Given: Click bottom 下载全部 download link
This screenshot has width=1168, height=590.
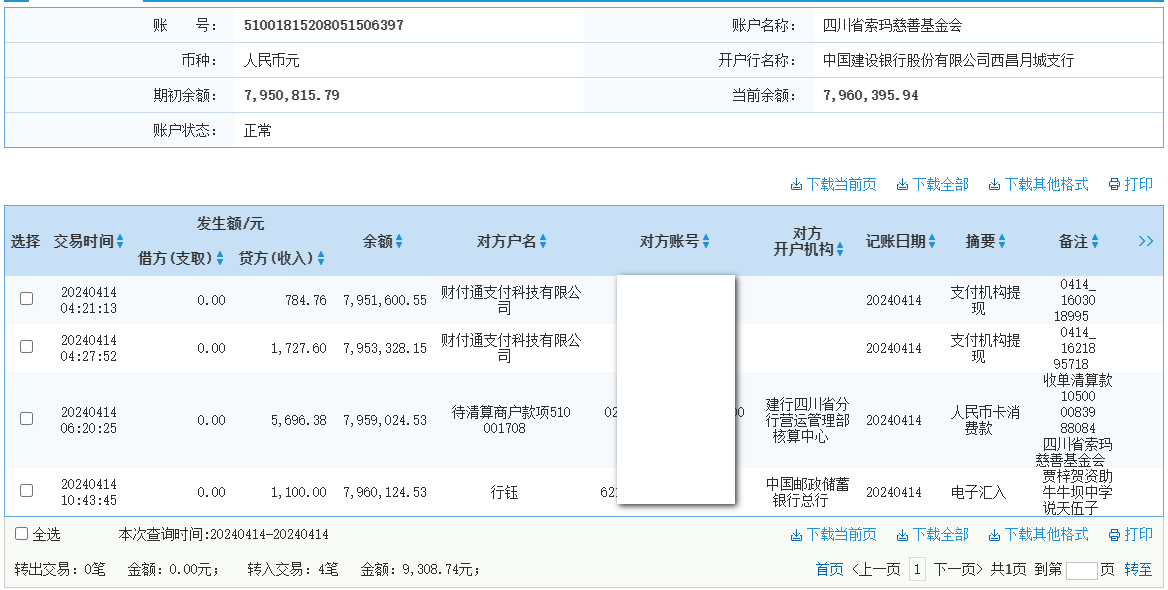Looking at the screenshot, I should point(933,534).
